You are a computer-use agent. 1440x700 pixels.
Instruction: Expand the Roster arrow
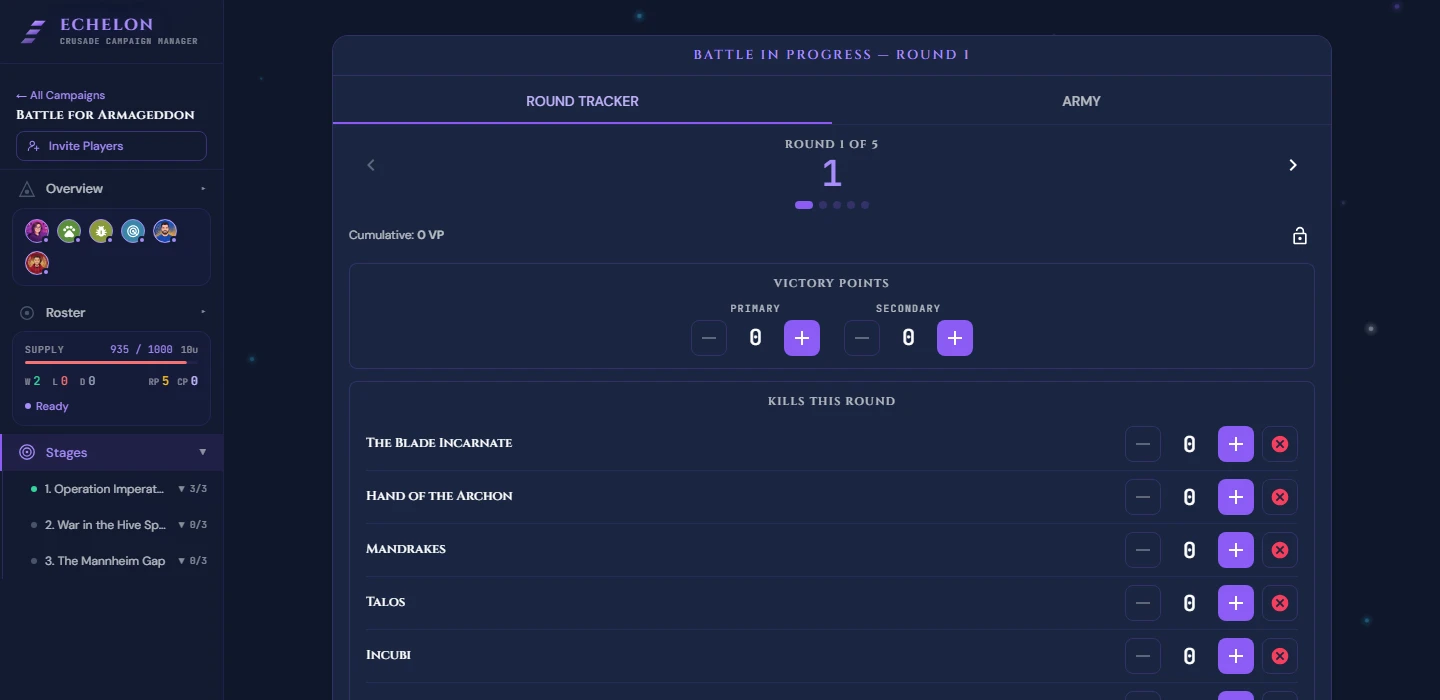click(203, 312)
